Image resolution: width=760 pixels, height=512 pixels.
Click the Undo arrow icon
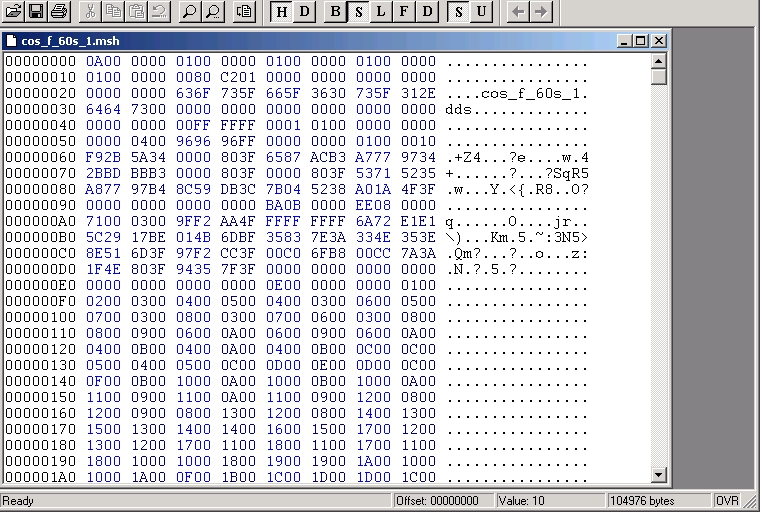tap(157, 12)
